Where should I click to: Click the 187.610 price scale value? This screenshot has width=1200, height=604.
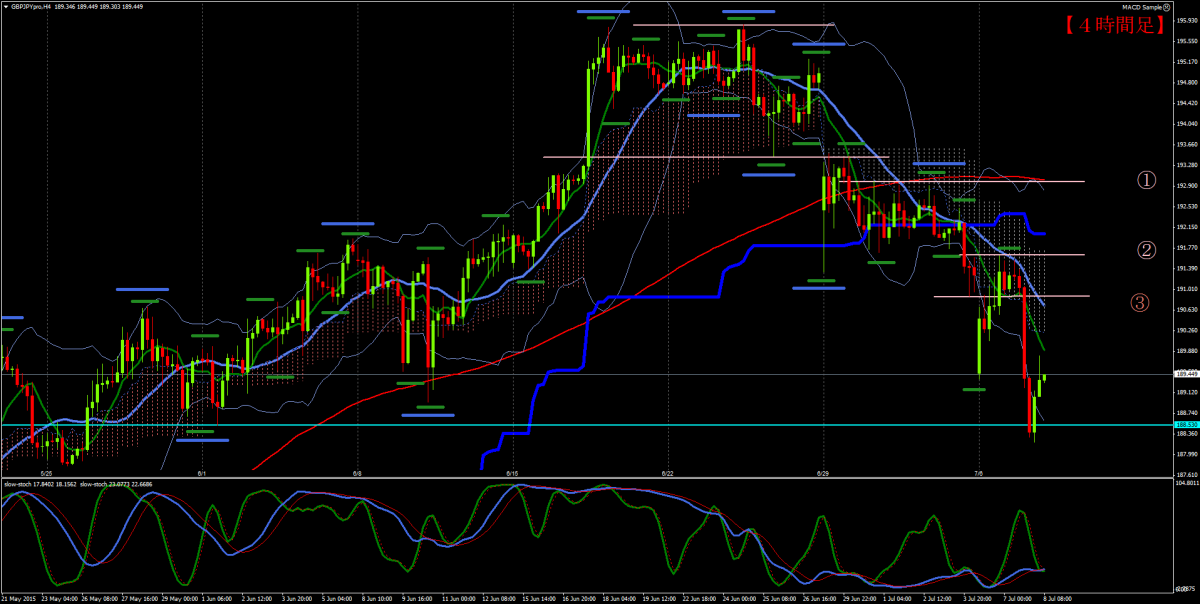(1188, 475)
